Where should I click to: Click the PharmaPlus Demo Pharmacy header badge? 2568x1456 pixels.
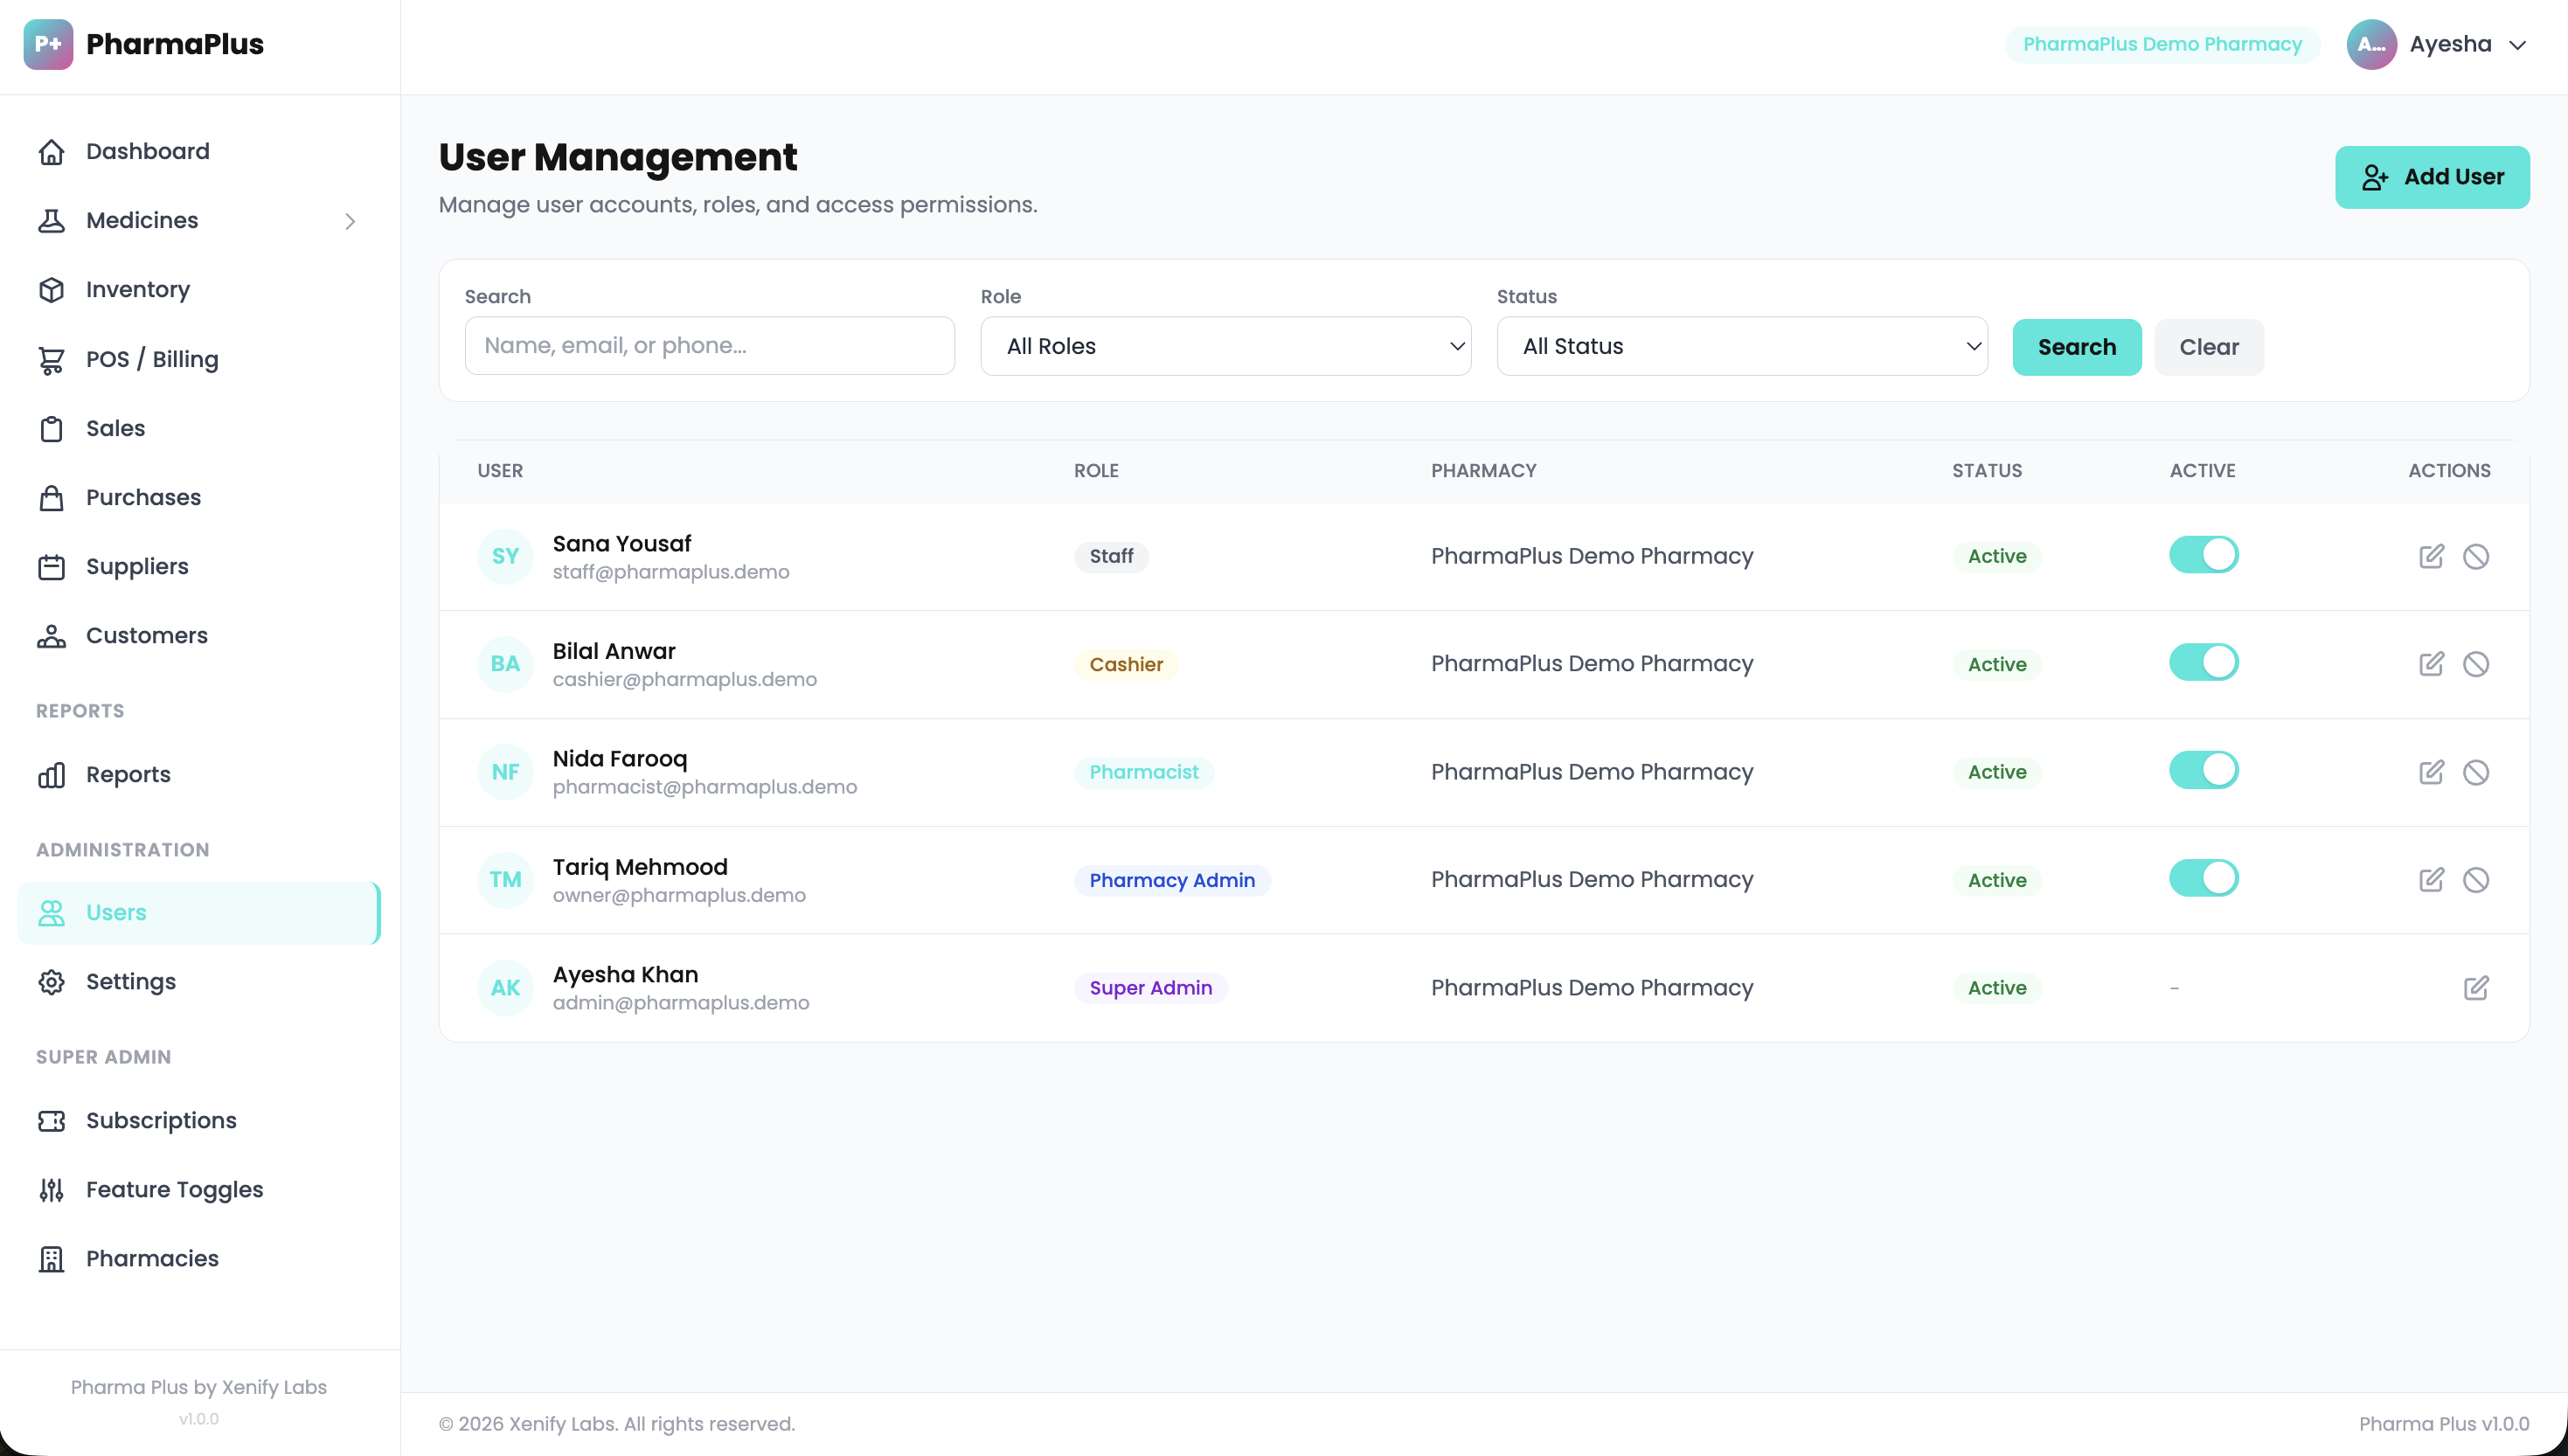coord(2162,44)
